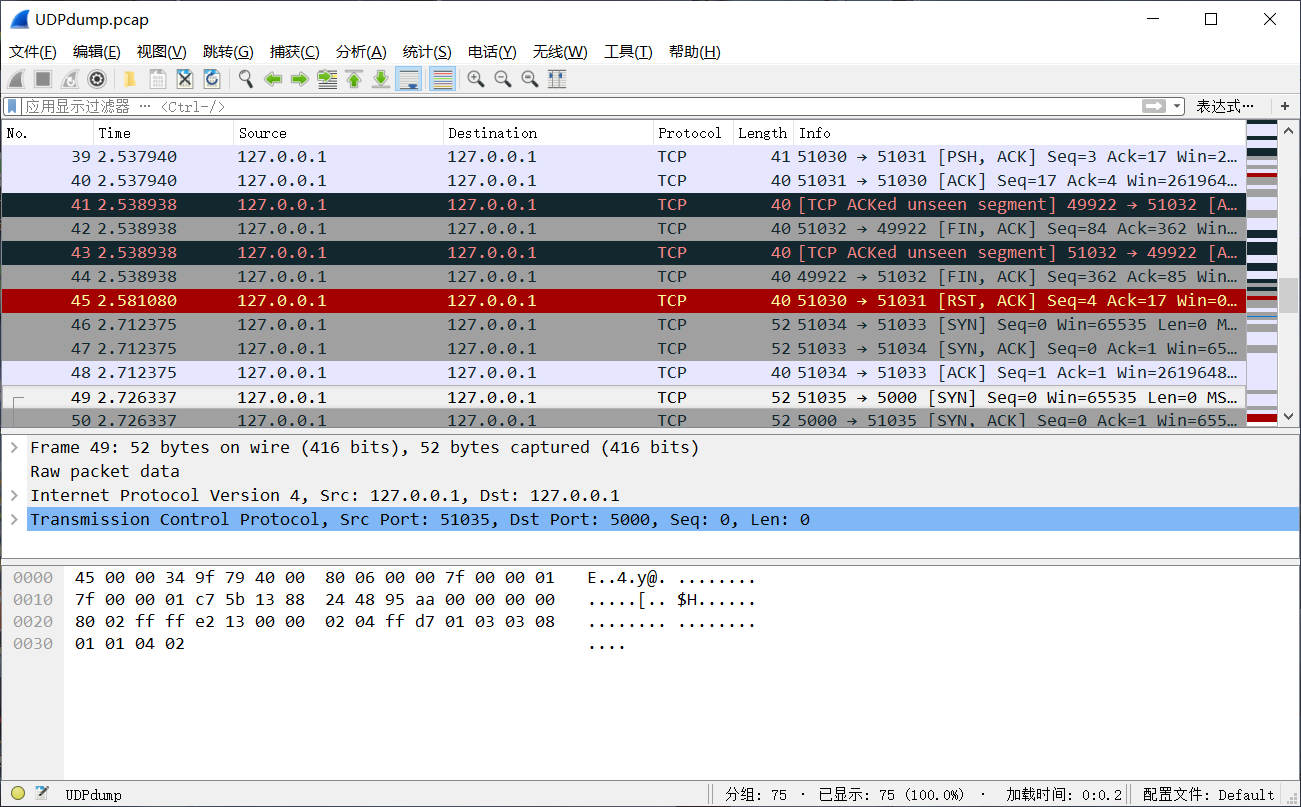Click the Info column header
The height and width of the screenshot is (807, 1301).
click(x=1020, y=133)
